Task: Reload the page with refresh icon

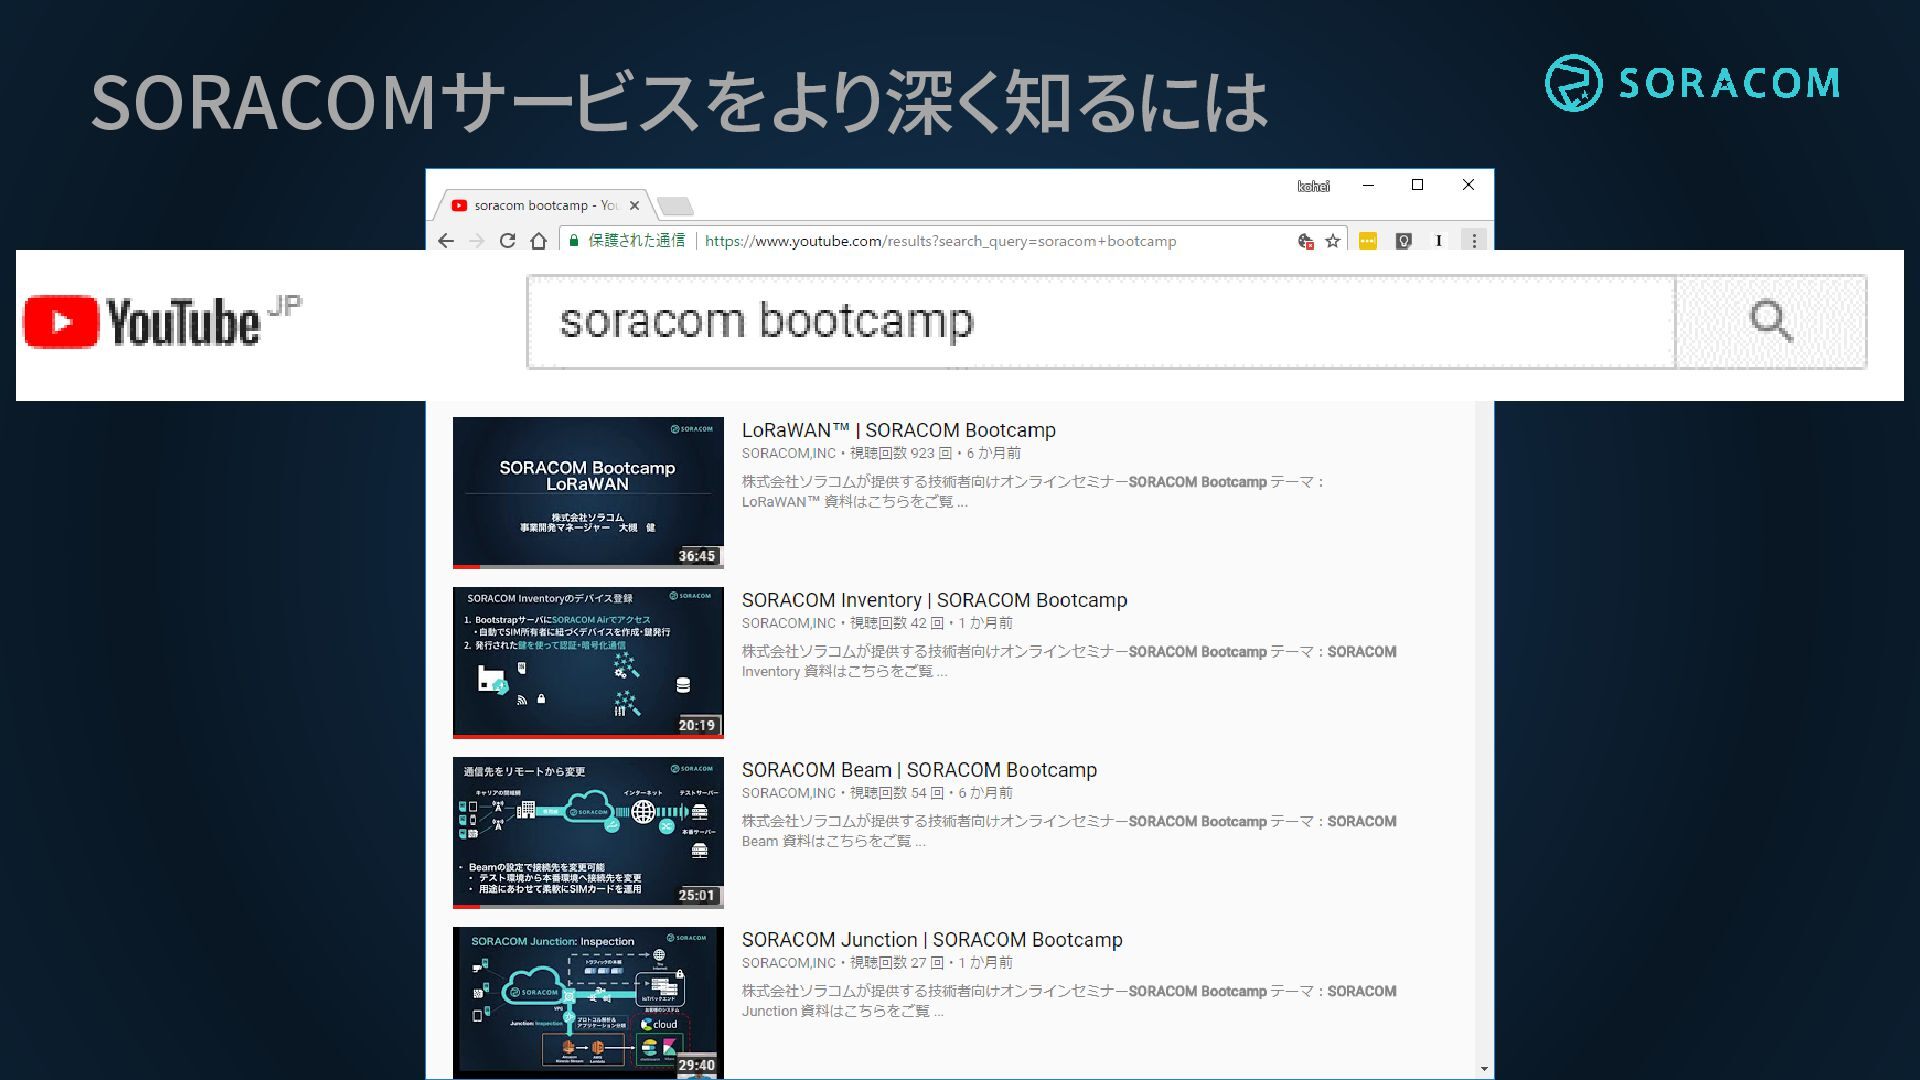Action: [x=507, y=241]
